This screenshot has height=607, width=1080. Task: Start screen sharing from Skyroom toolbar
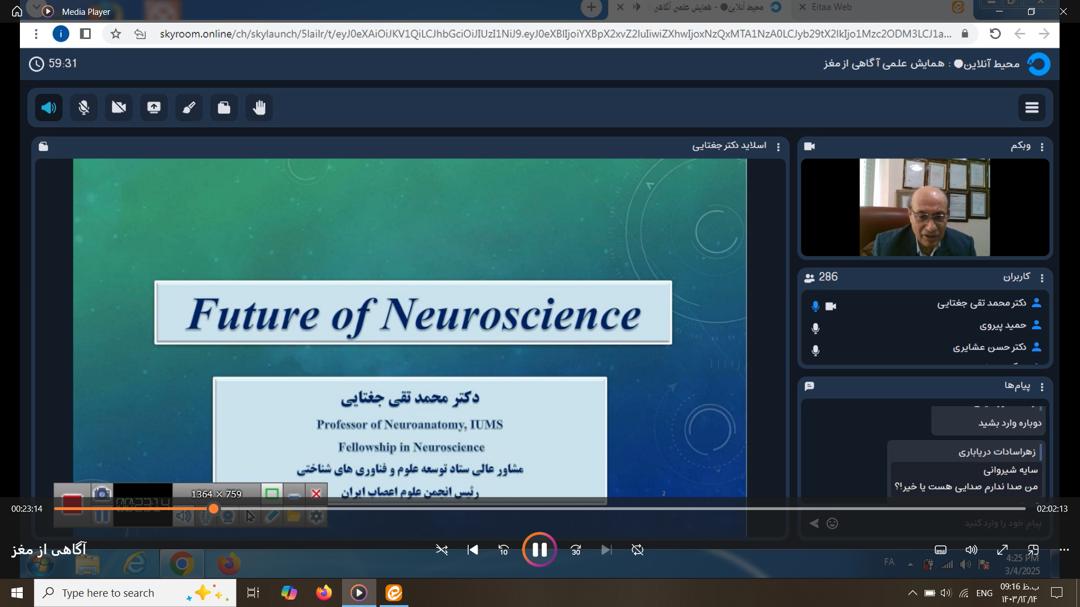[154, 107]
